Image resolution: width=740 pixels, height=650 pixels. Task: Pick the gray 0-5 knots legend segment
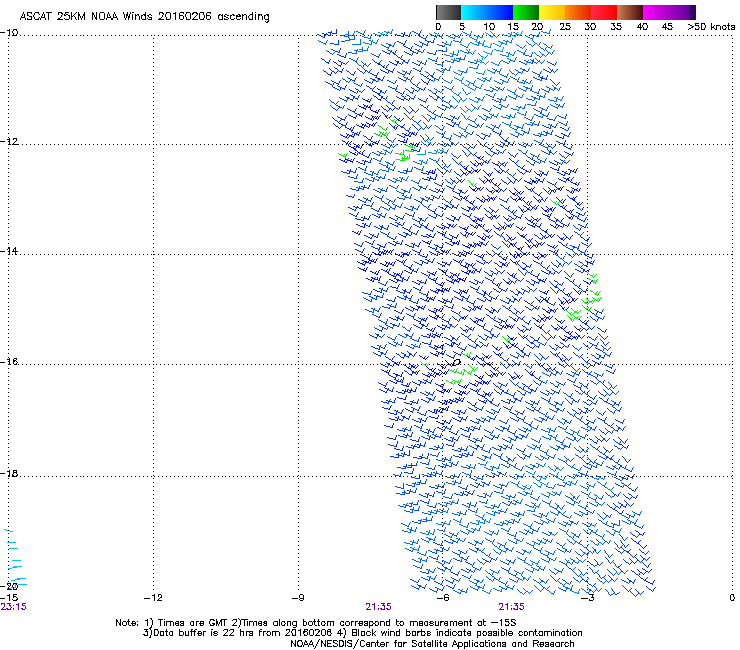(x=448, y=12)
